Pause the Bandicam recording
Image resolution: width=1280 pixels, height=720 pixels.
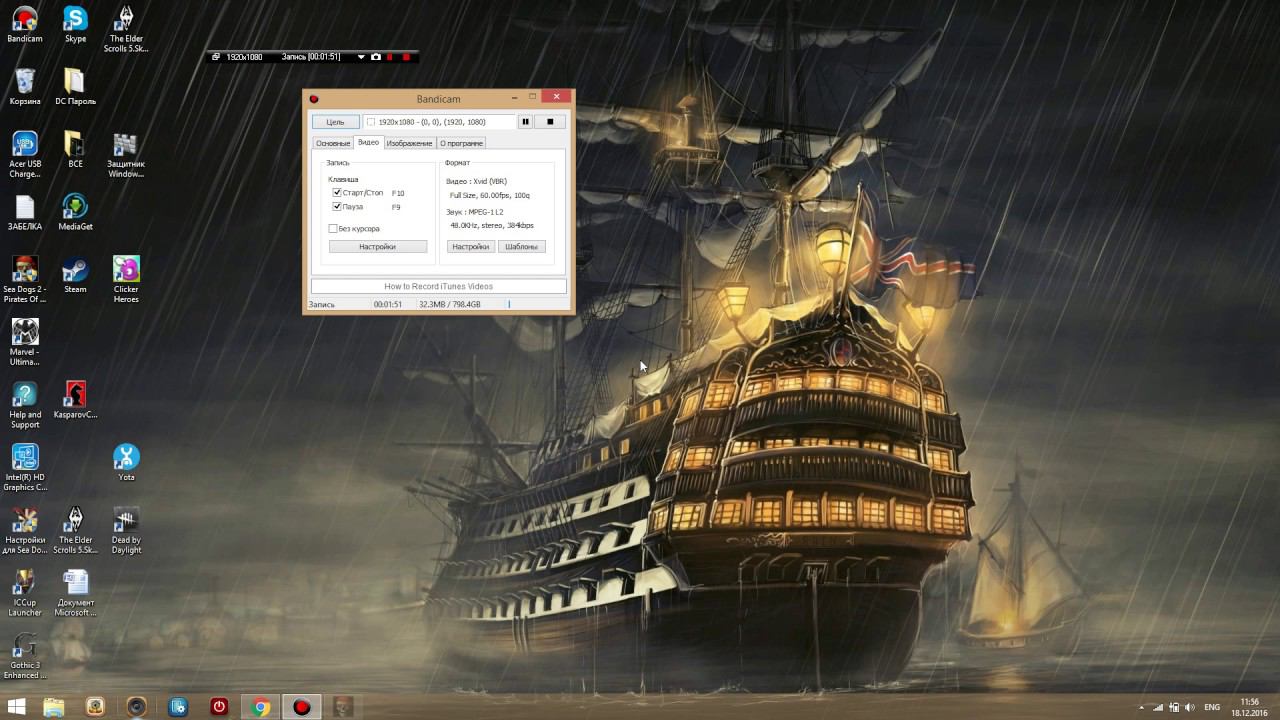tap(525, 122)
